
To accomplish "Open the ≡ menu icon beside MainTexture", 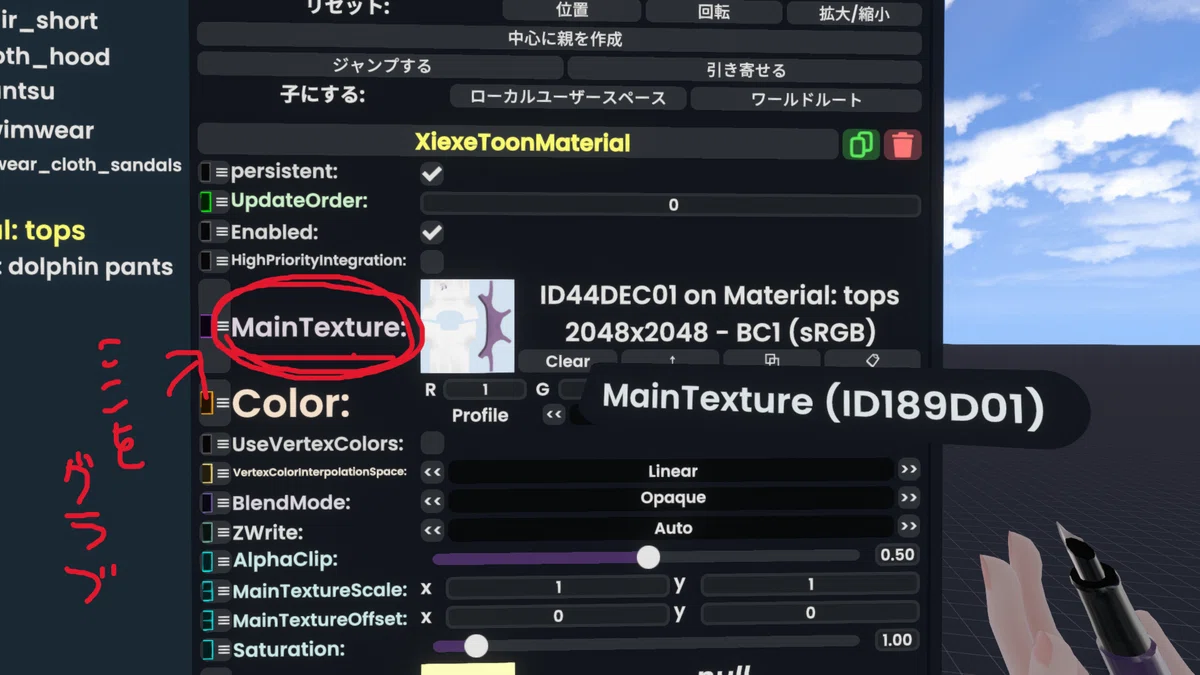I will tap(222, 327).
